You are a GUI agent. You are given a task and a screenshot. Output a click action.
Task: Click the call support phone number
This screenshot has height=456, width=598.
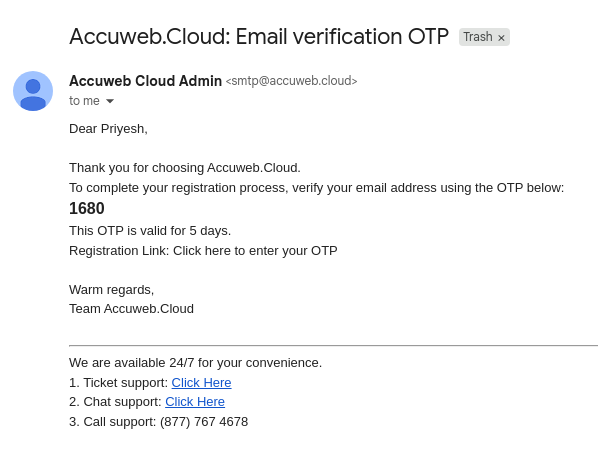pyautogui.click(x=204, y=422)
